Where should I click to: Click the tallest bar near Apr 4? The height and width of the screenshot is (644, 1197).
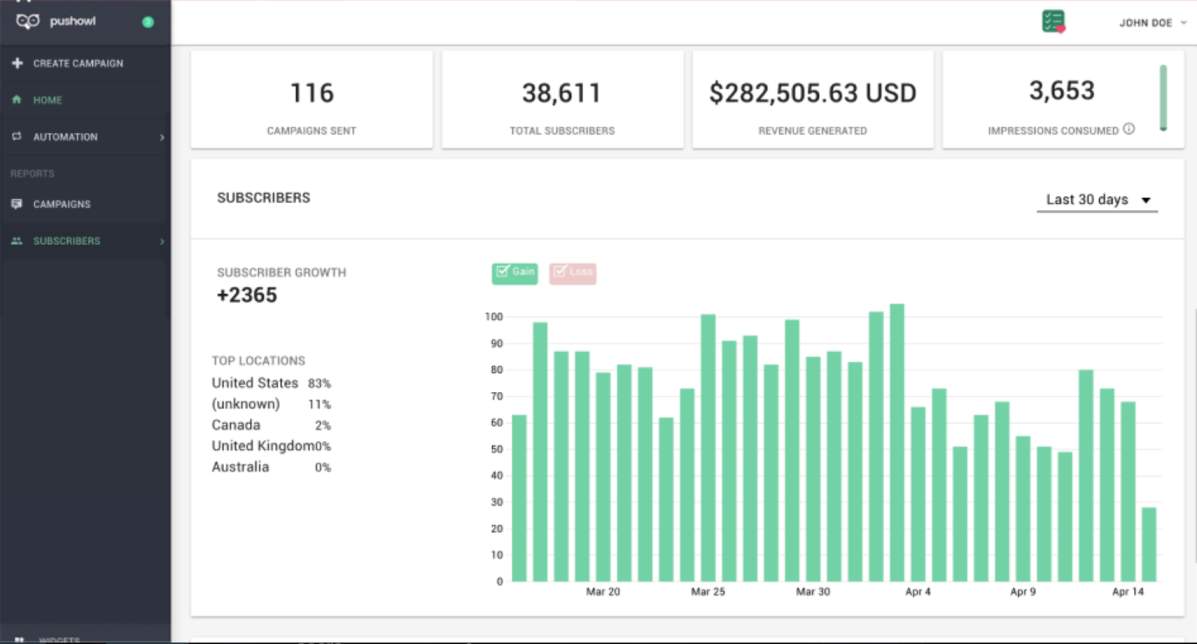[897, 442]
